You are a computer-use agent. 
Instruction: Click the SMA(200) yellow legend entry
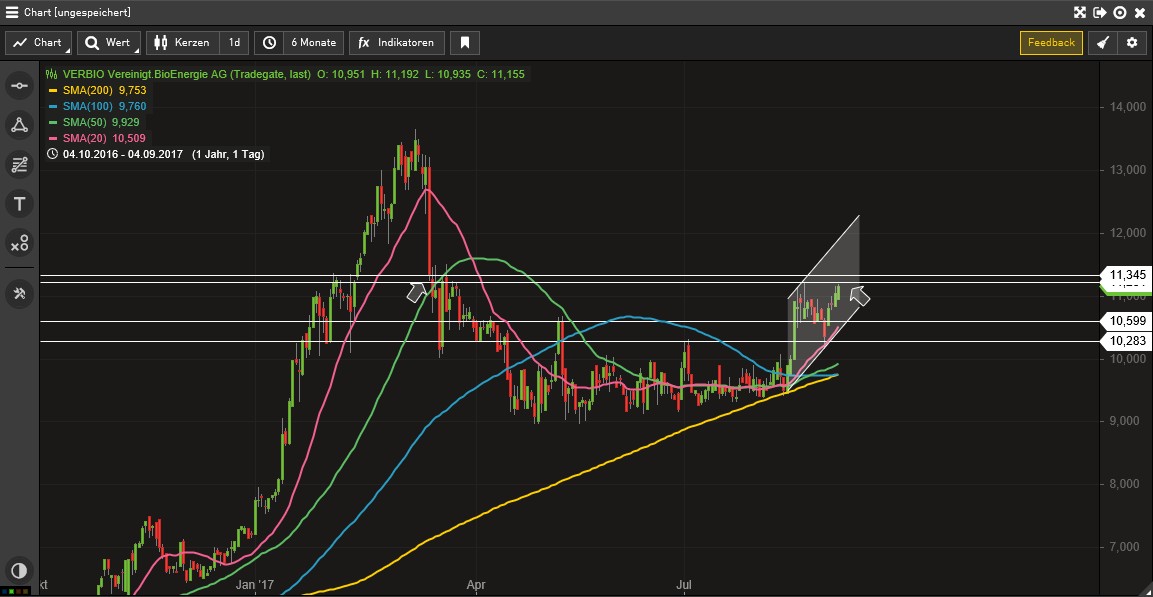(x=96, y=90)
